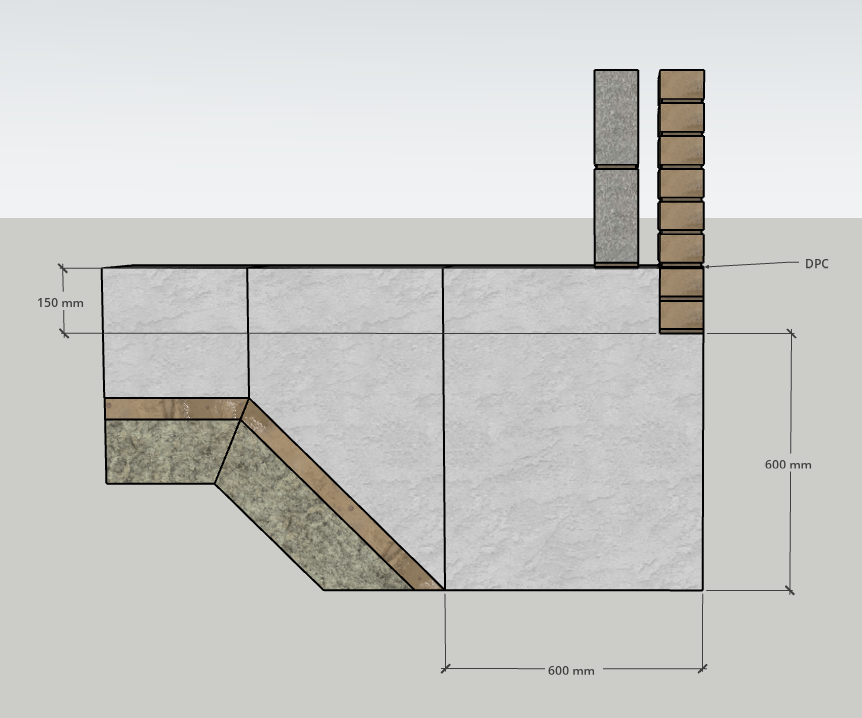The image size is (862, 718).
Task: Click the second brick from the top
Action: (x=681, y=118)
